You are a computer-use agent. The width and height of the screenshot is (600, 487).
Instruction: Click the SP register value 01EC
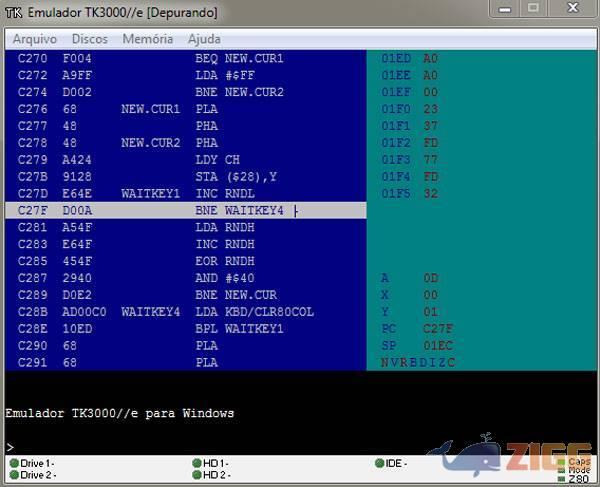[x=438, y=345]
